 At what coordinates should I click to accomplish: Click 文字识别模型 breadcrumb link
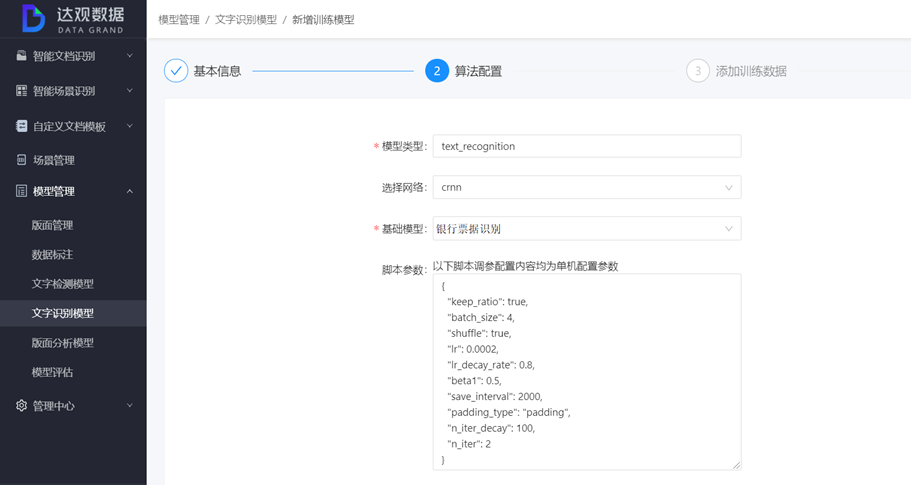tap(246, 20)
